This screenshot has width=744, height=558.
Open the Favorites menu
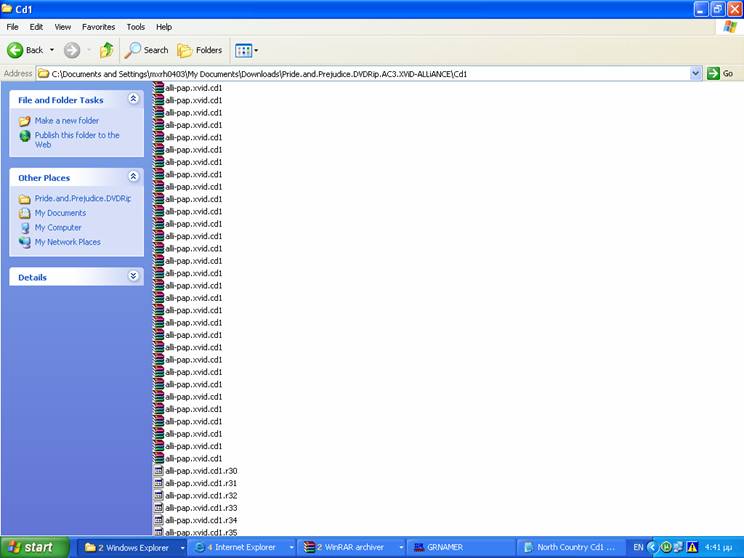pyautogui.click(x=98, y=27)
